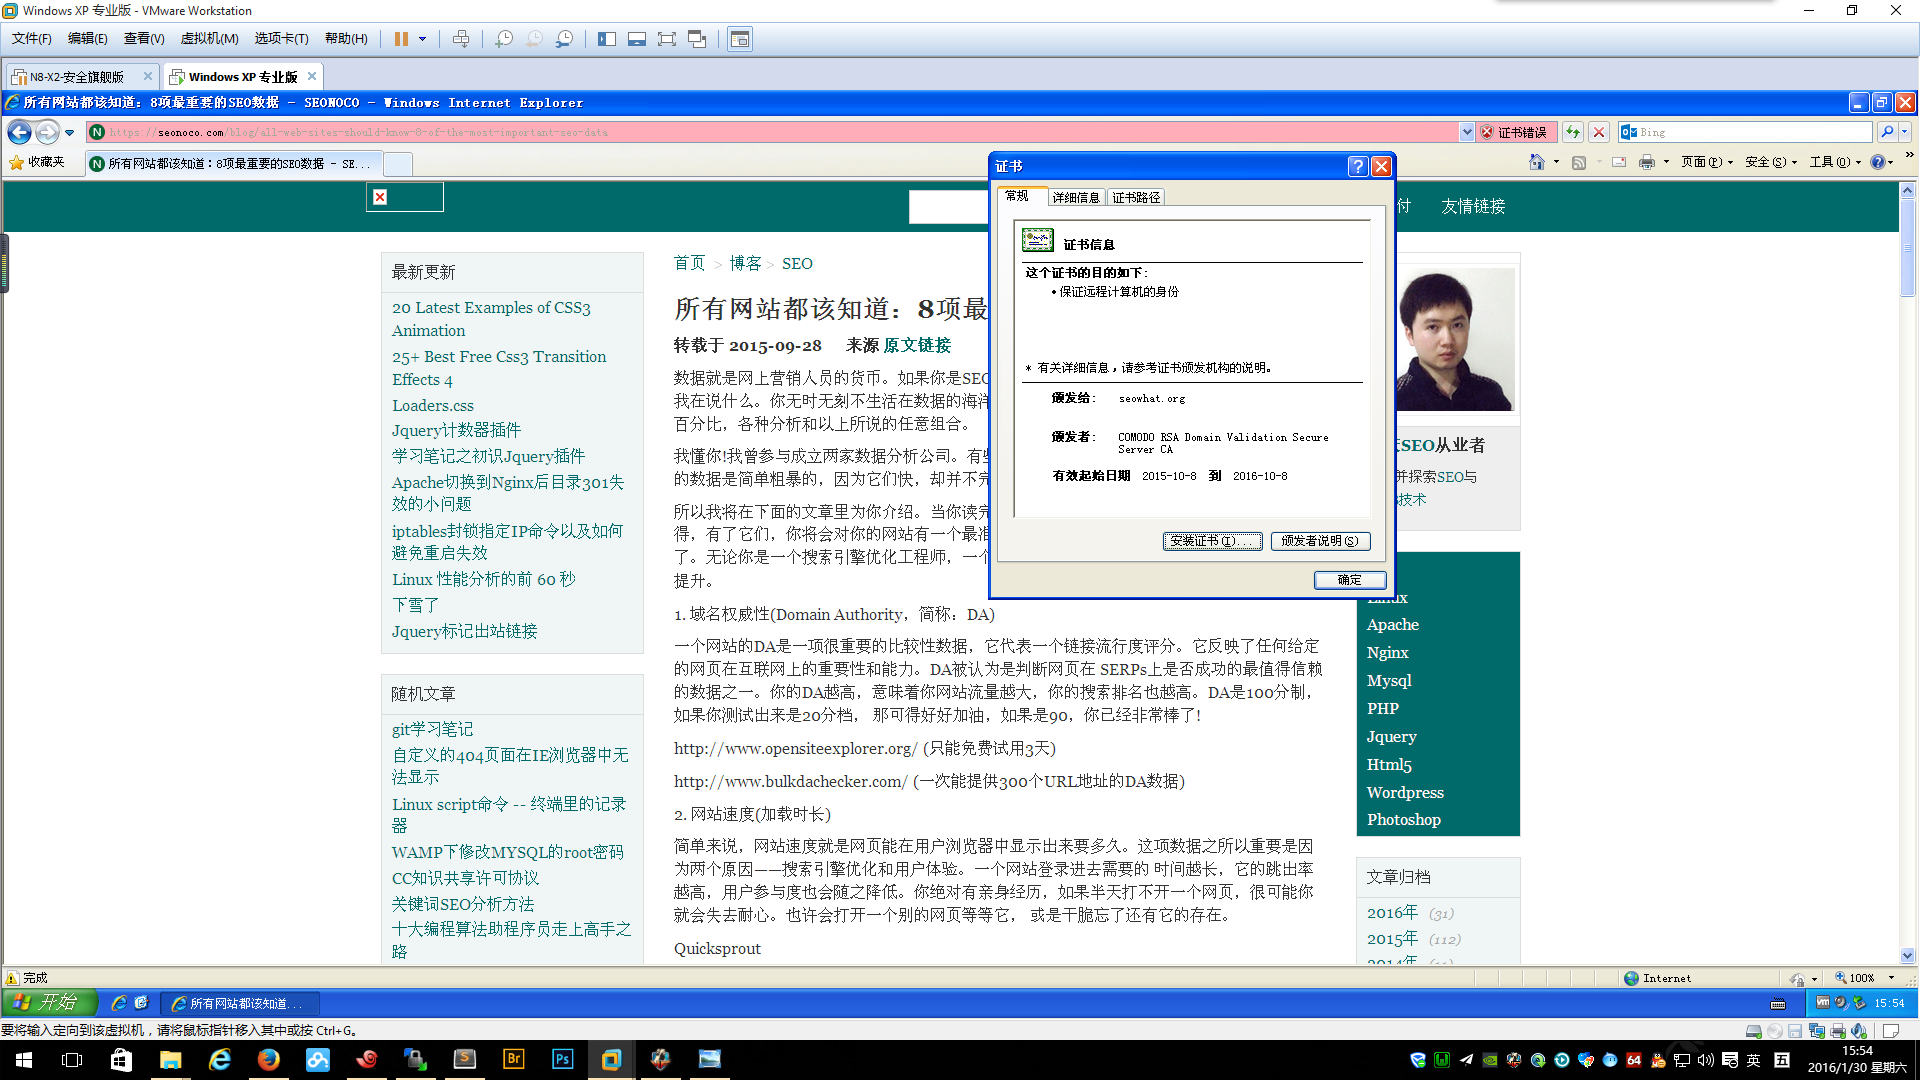
Task: Open IE home page icon
Action: click(1537, 162)
